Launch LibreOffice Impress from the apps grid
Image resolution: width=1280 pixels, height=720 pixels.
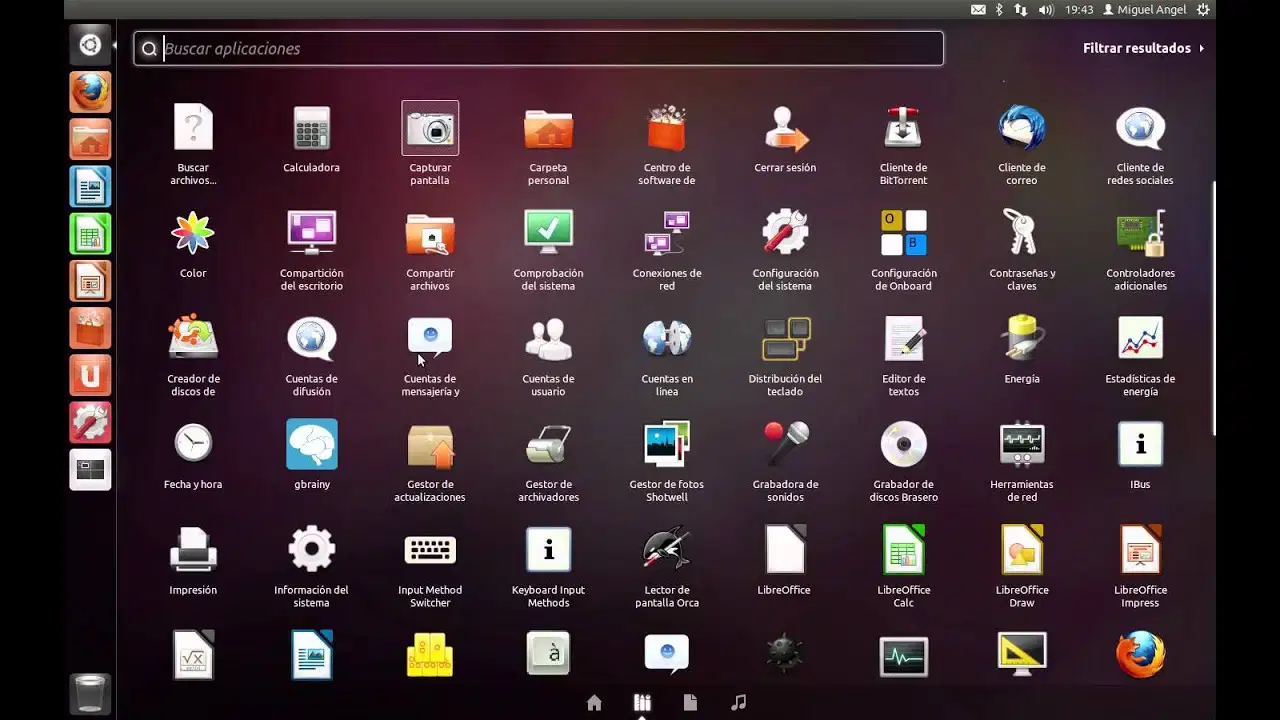pos(1140,550)
